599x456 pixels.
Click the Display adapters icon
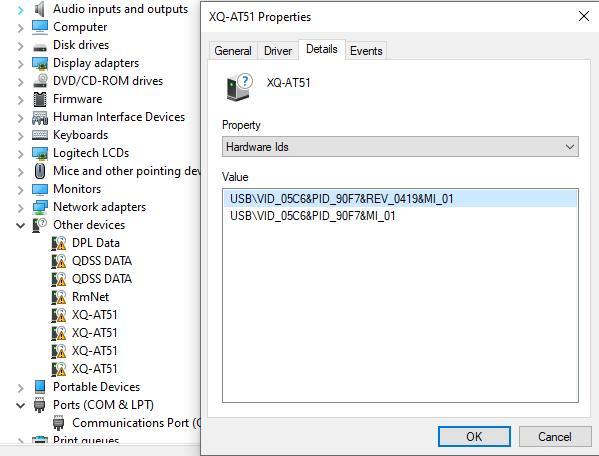pyautogui.click(x=40, y=63)
